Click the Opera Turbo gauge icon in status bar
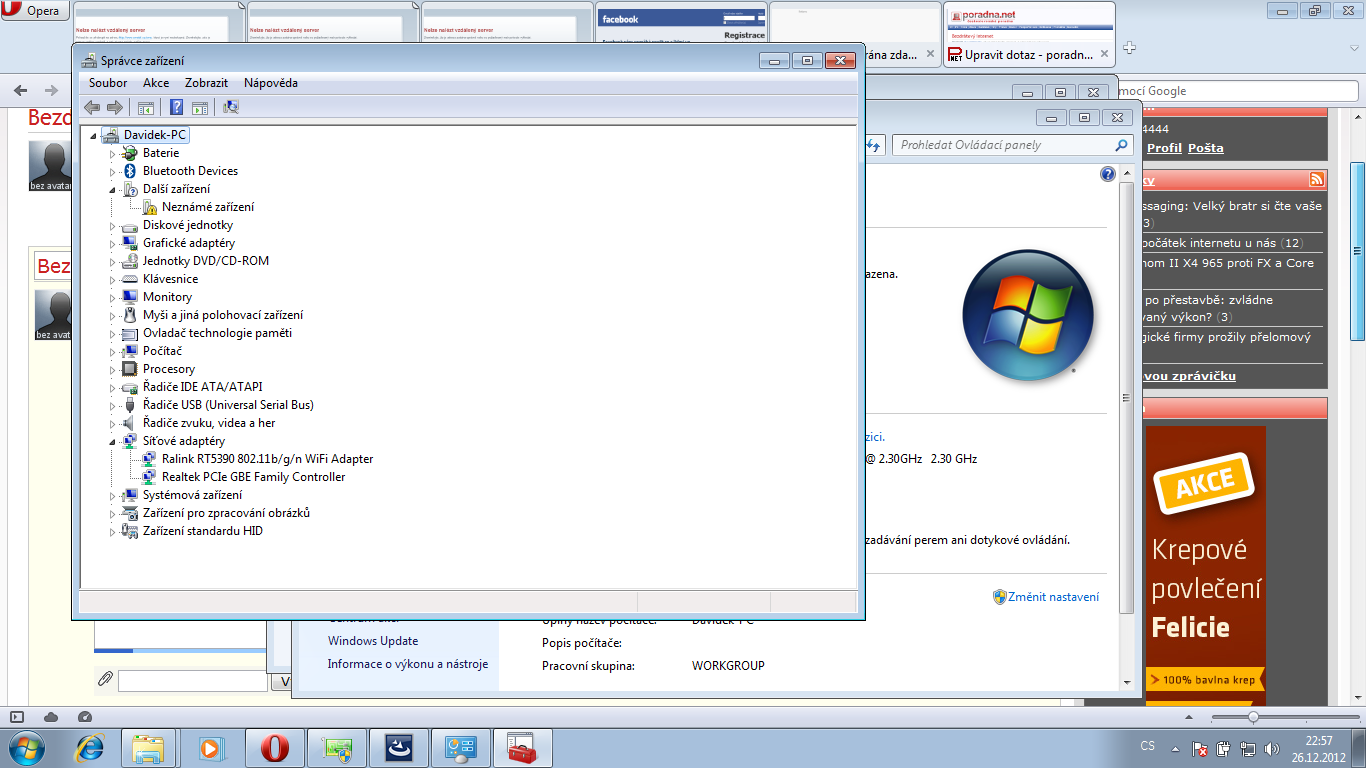1366x768 pixels. pyautogui.click(x=84, y=717)
